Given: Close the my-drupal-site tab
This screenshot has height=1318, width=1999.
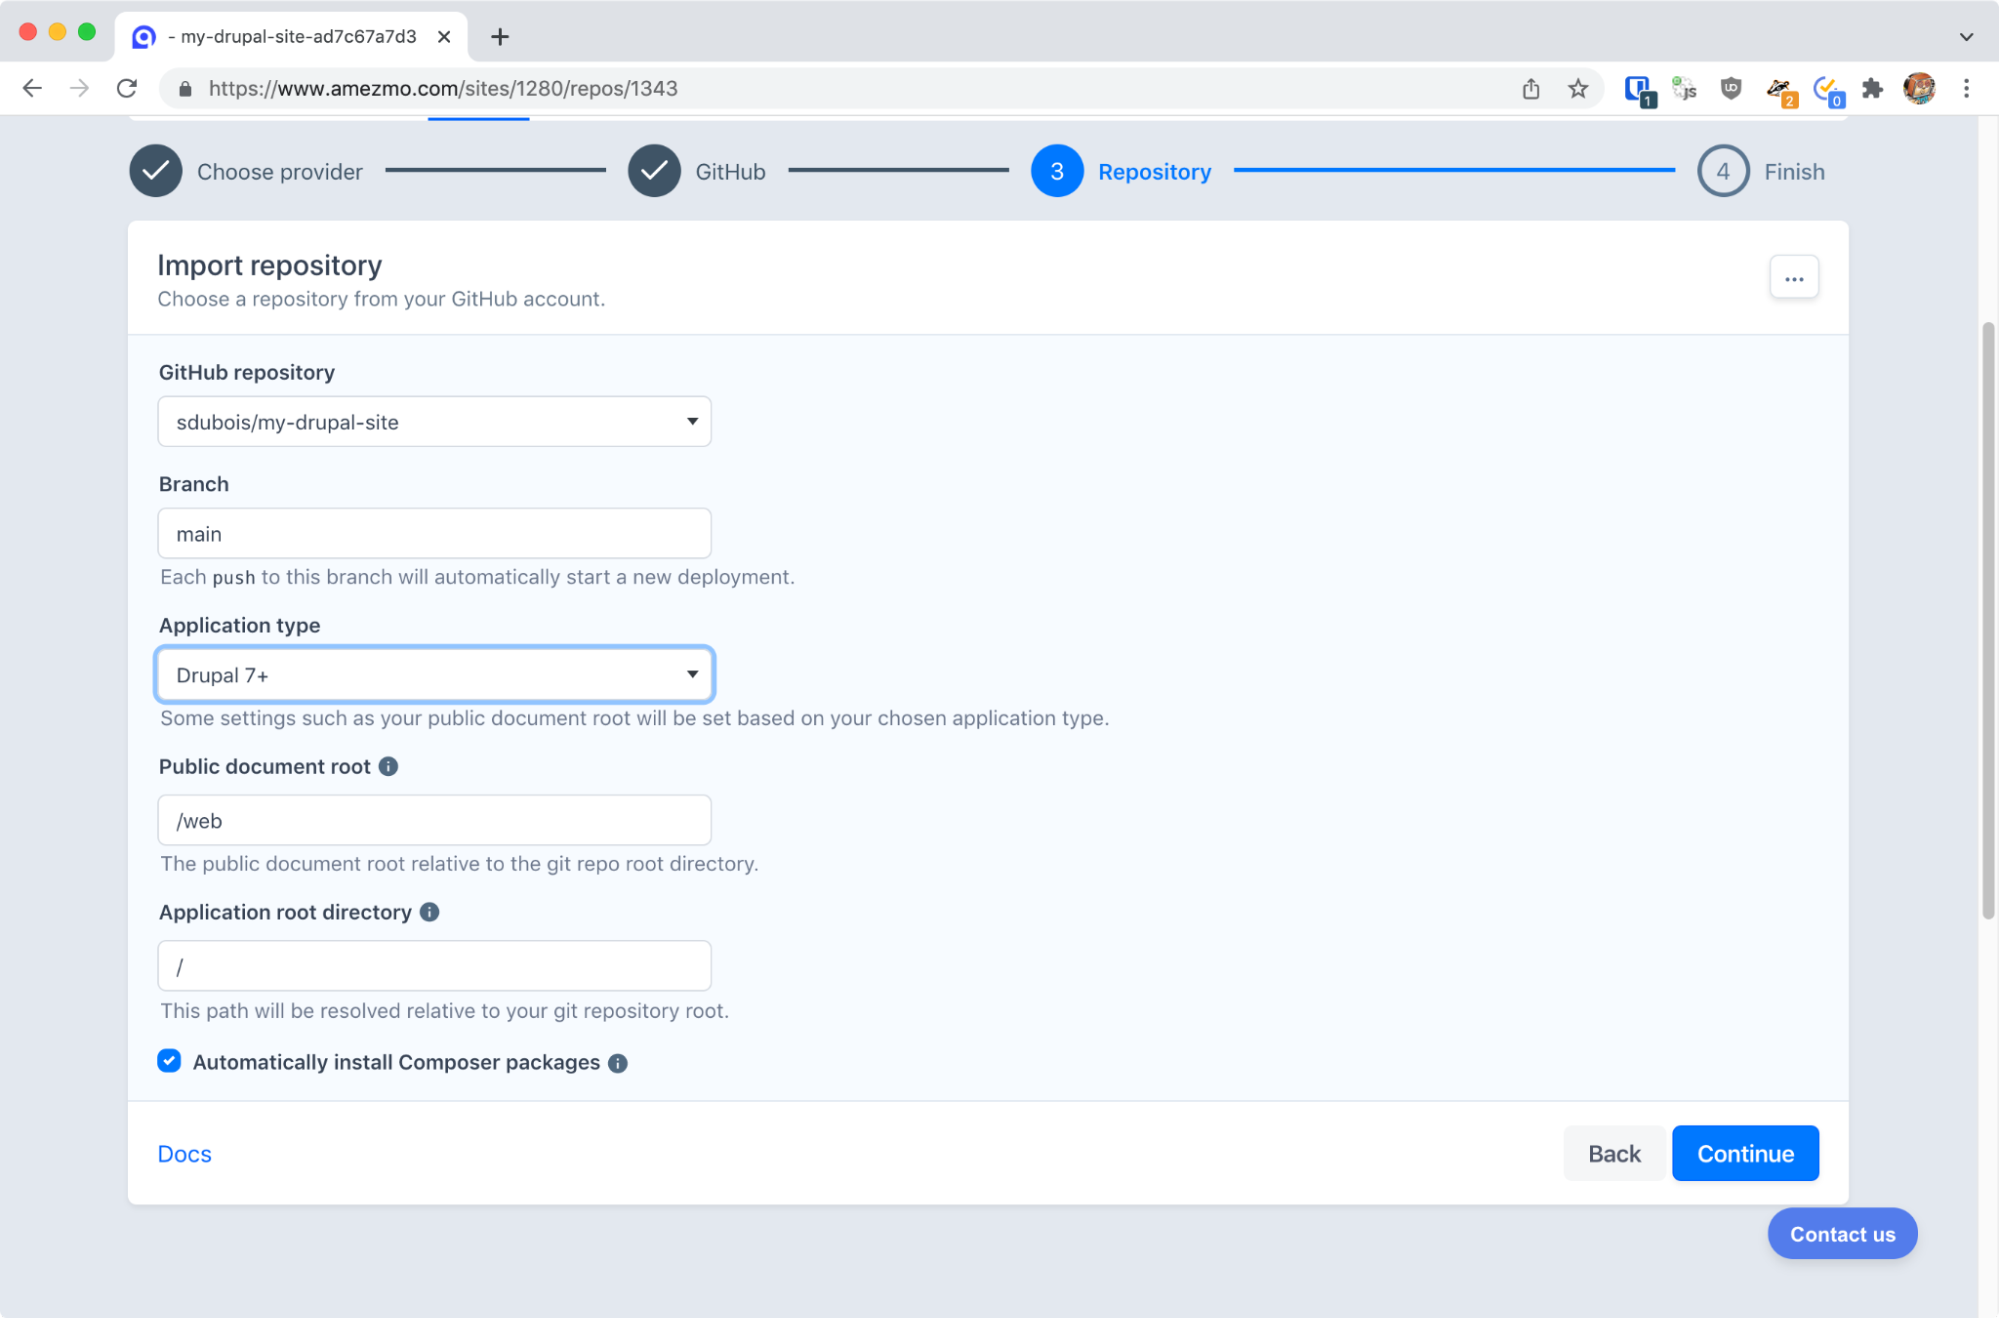Looking at the screenshot, I should [444, 37].
